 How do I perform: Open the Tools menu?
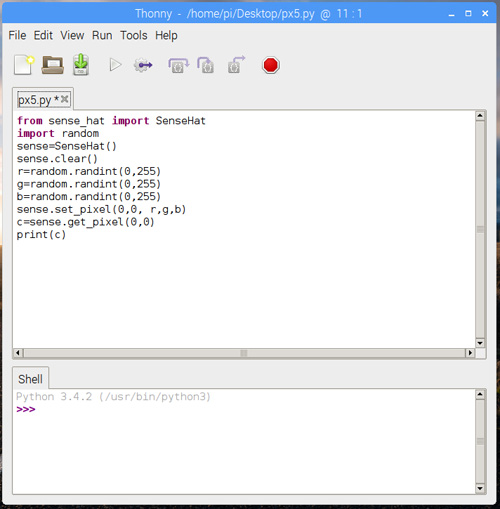coord(134,35)
